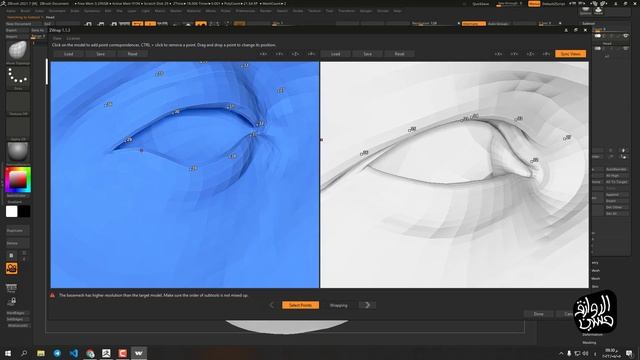Click Save button above the white target view
The image size is (640, 360).
367,54
